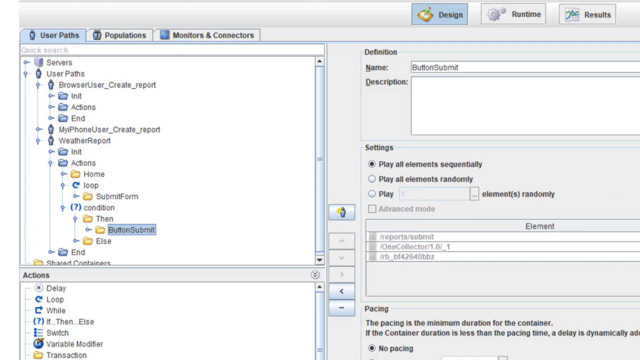
Task: Expand the MyiPhoneUser_Create_report node
Action: [x=39, y=129]
